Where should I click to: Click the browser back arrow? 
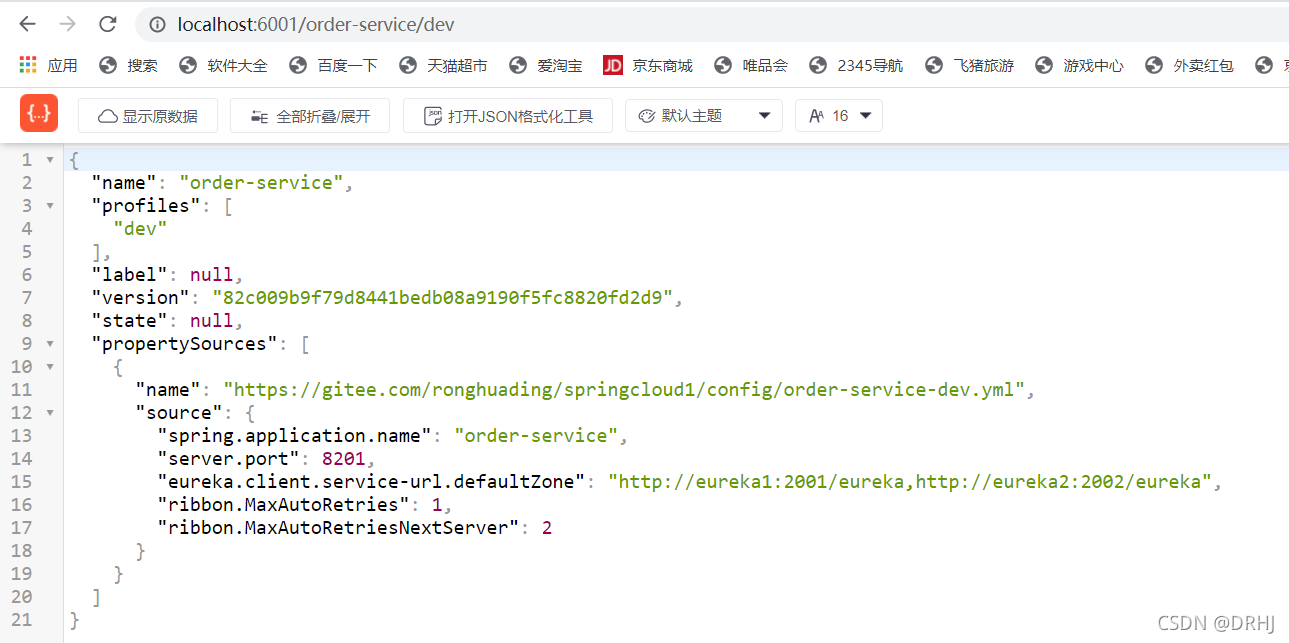click(28, 24)
